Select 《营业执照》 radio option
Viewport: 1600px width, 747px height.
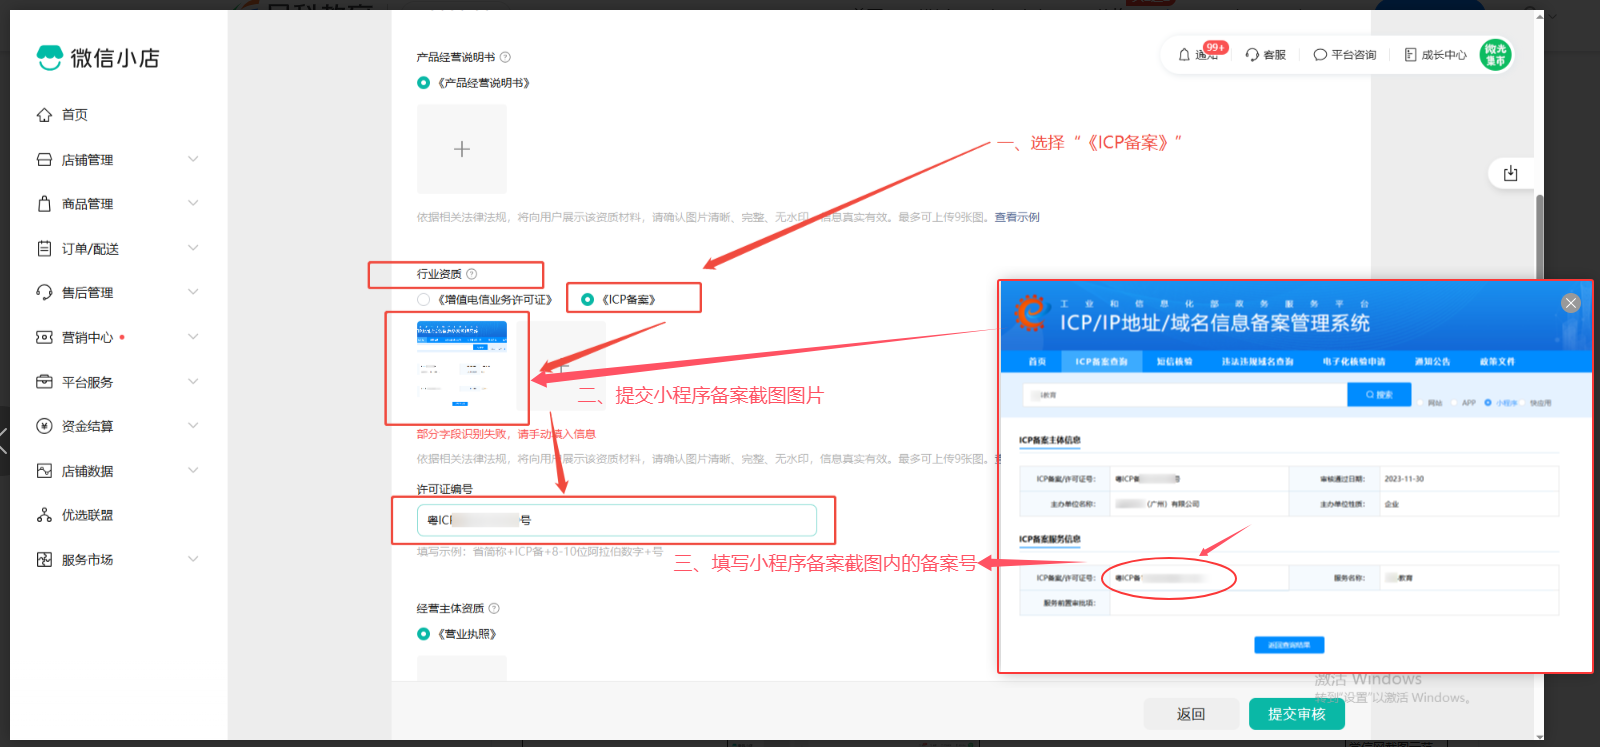tap(423, 634)
